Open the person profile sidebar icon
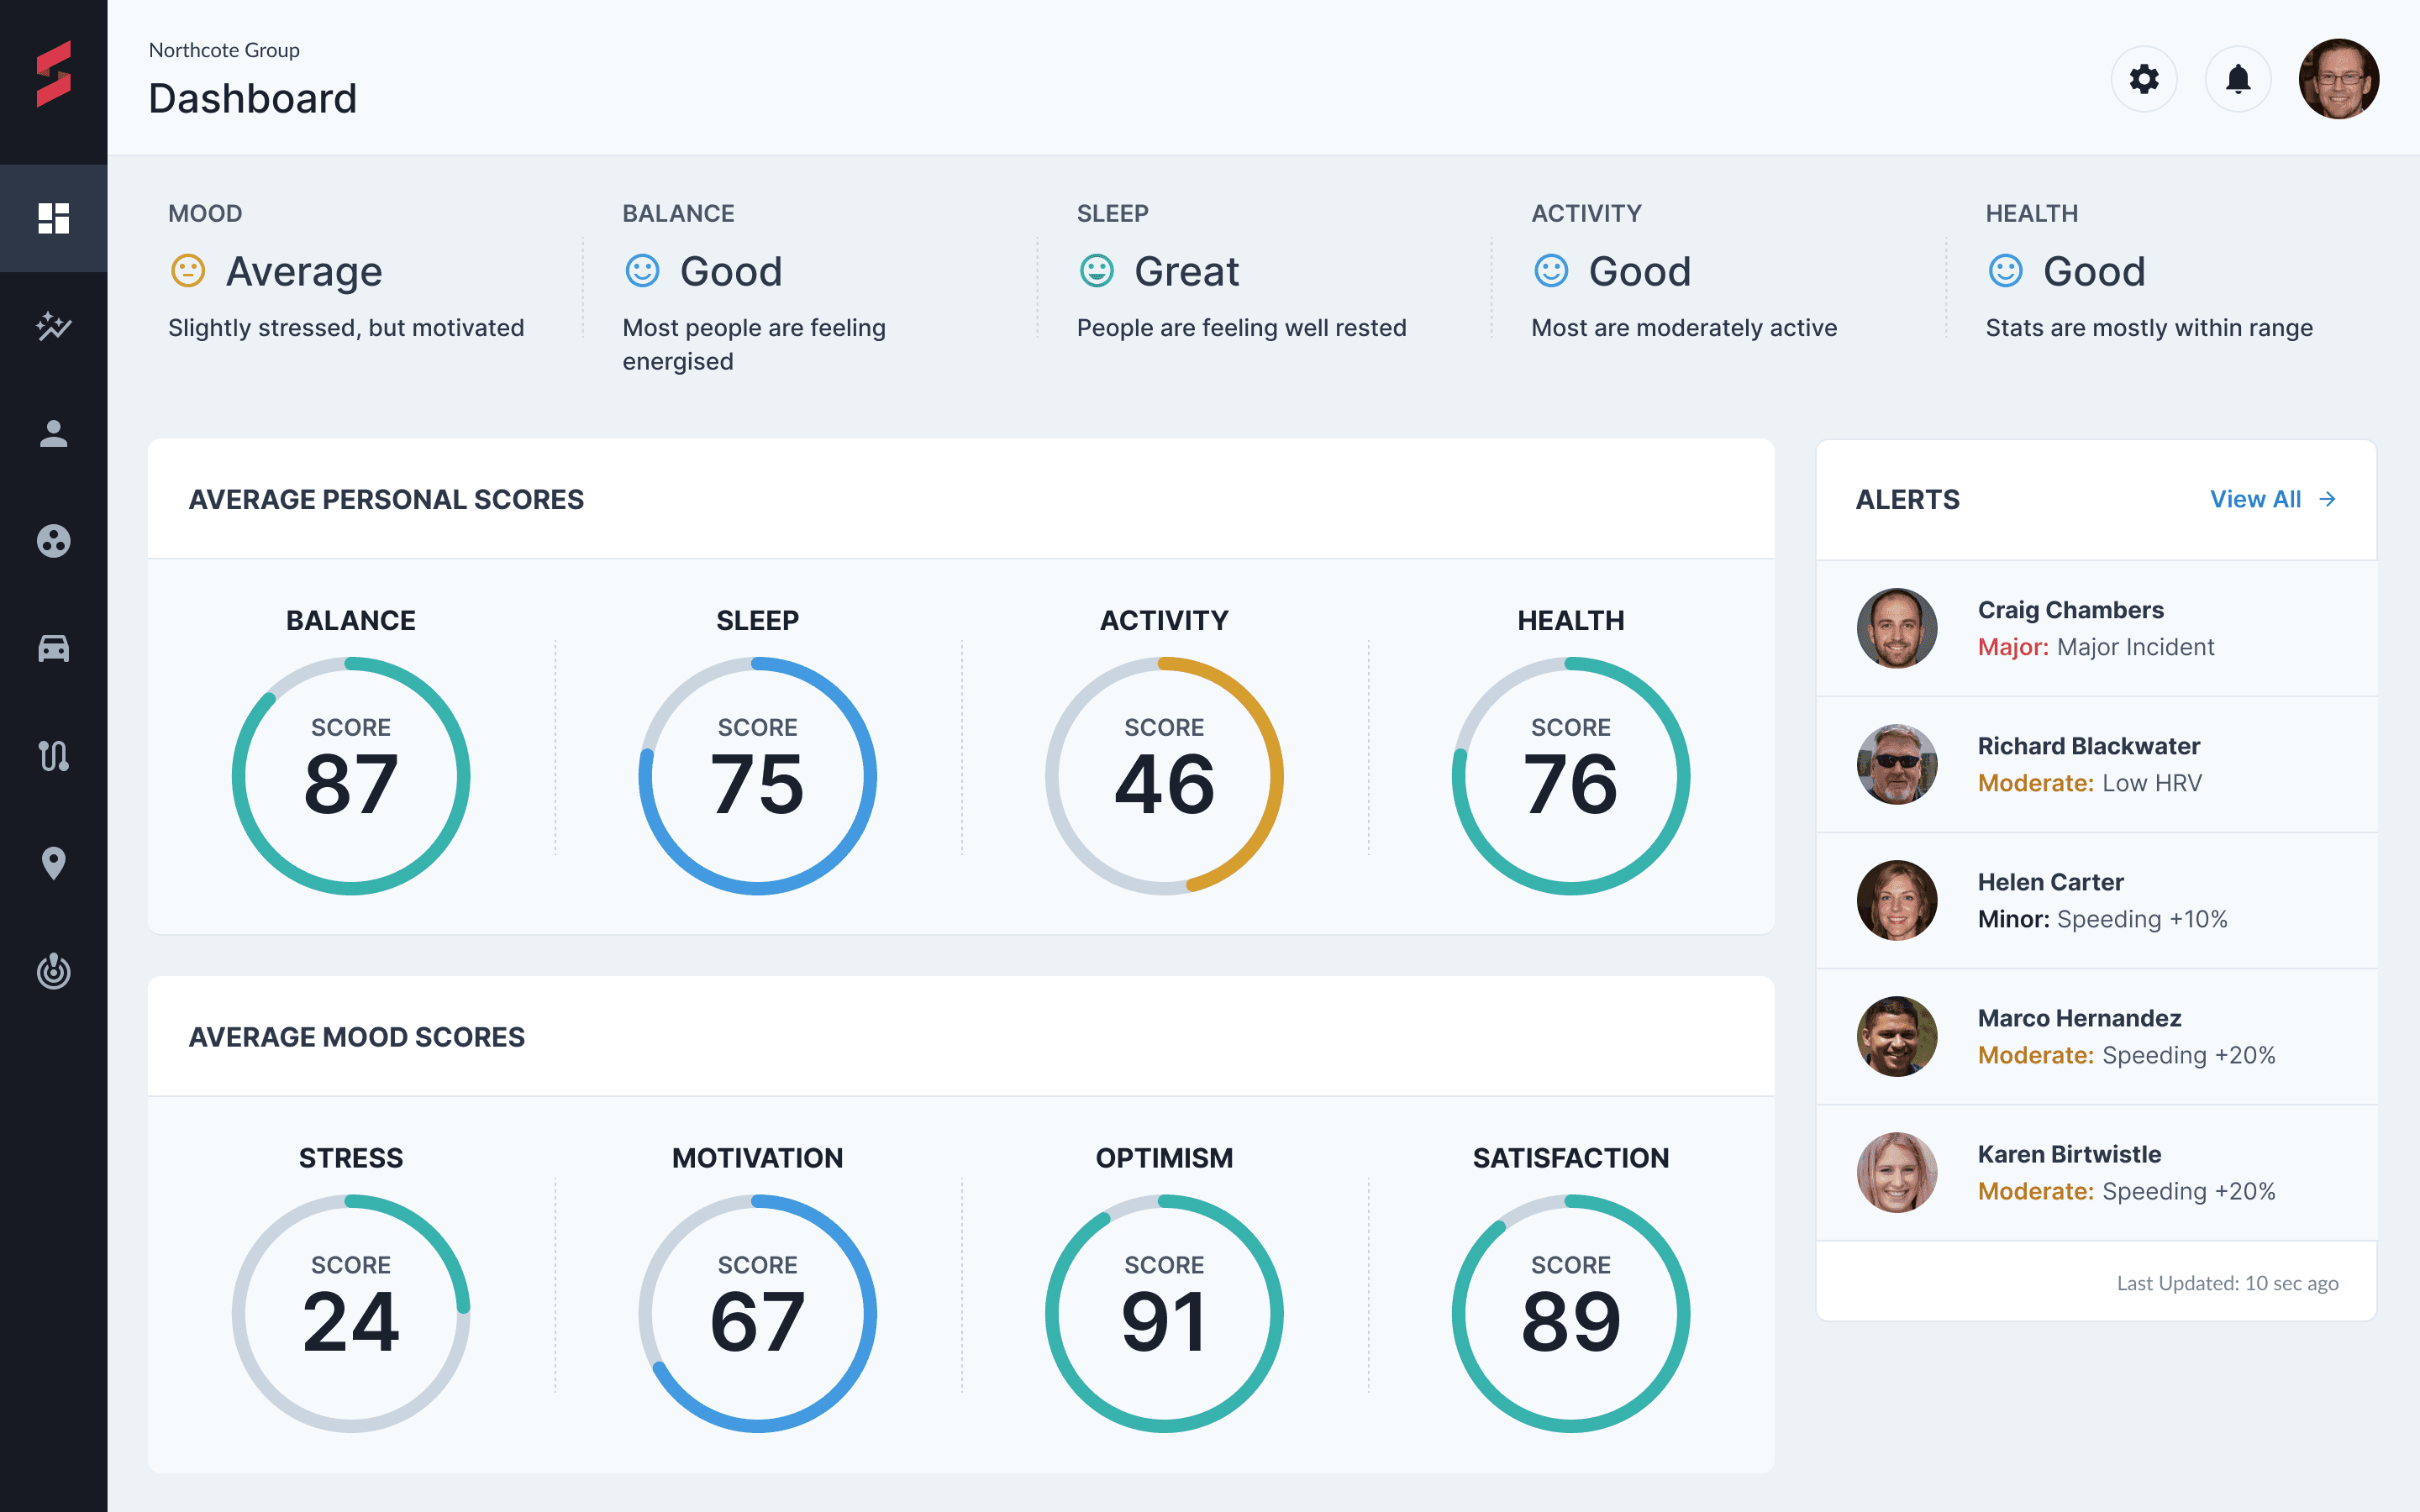Image resolution: width=2420 pixels, height=1512 pixels. pyautogui.click(x=54, y=433)
